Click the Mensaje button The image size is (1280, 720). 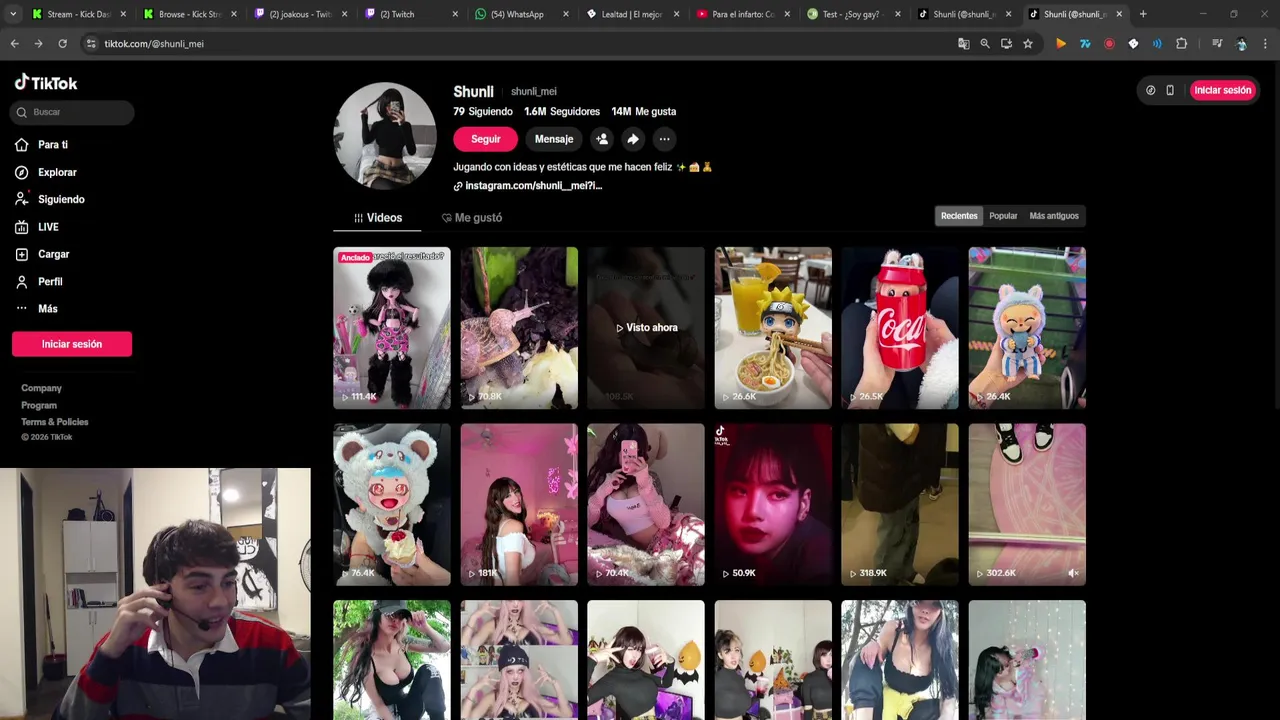pyautogui.click(x=554, y=139)
